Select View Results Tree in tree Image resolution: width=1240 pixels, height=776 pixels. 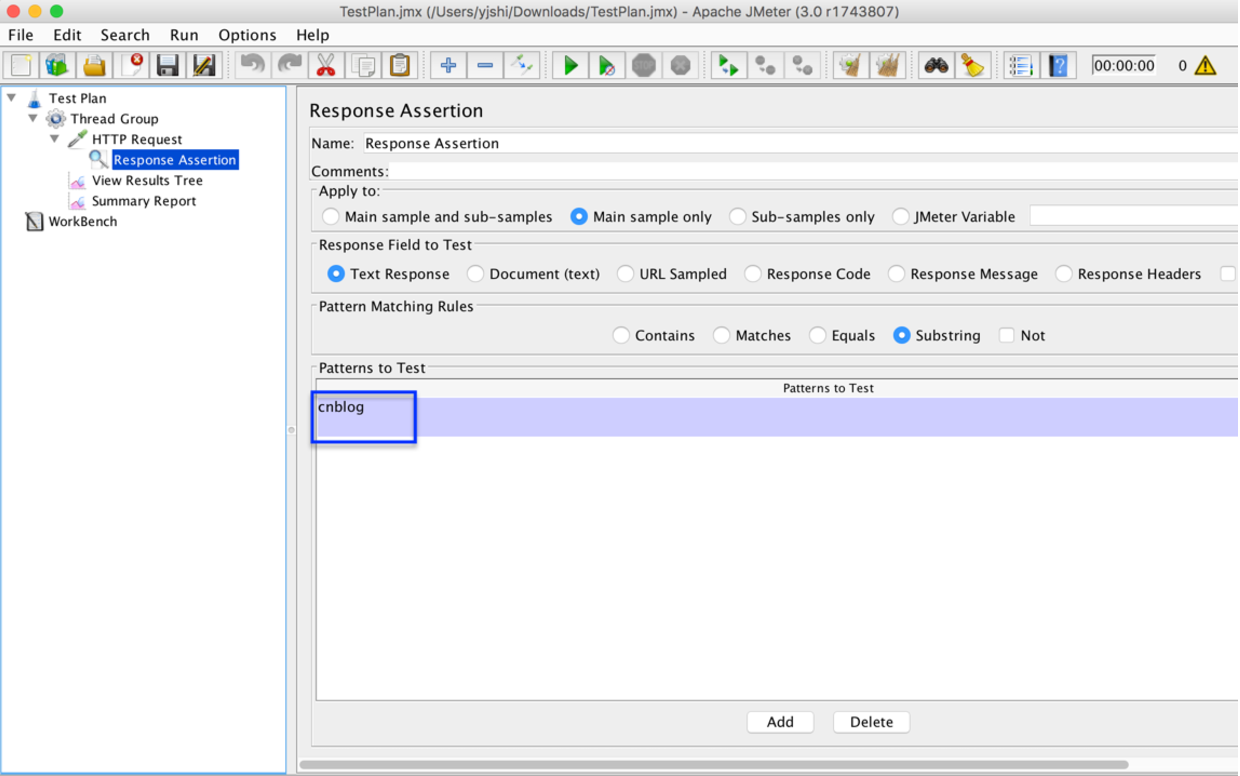pos(147,181)
